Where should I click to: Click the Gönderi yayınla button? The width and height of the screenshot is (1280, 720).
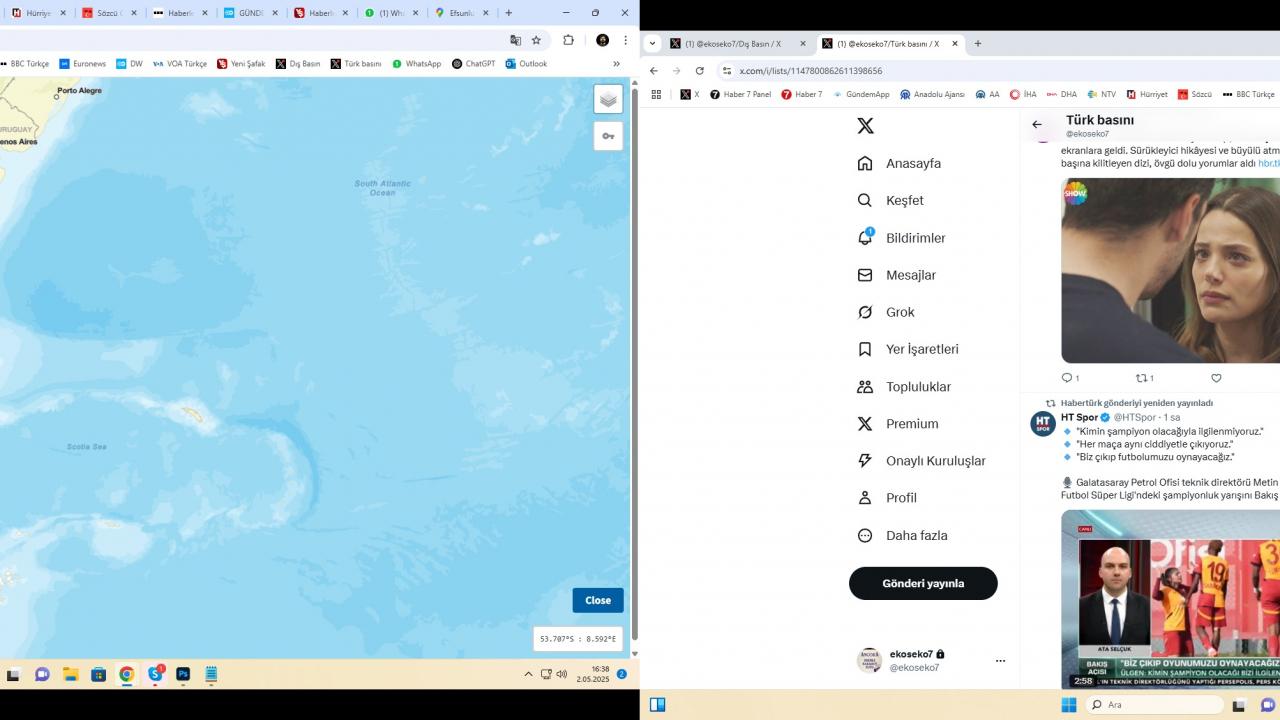(x=923, y=583)
